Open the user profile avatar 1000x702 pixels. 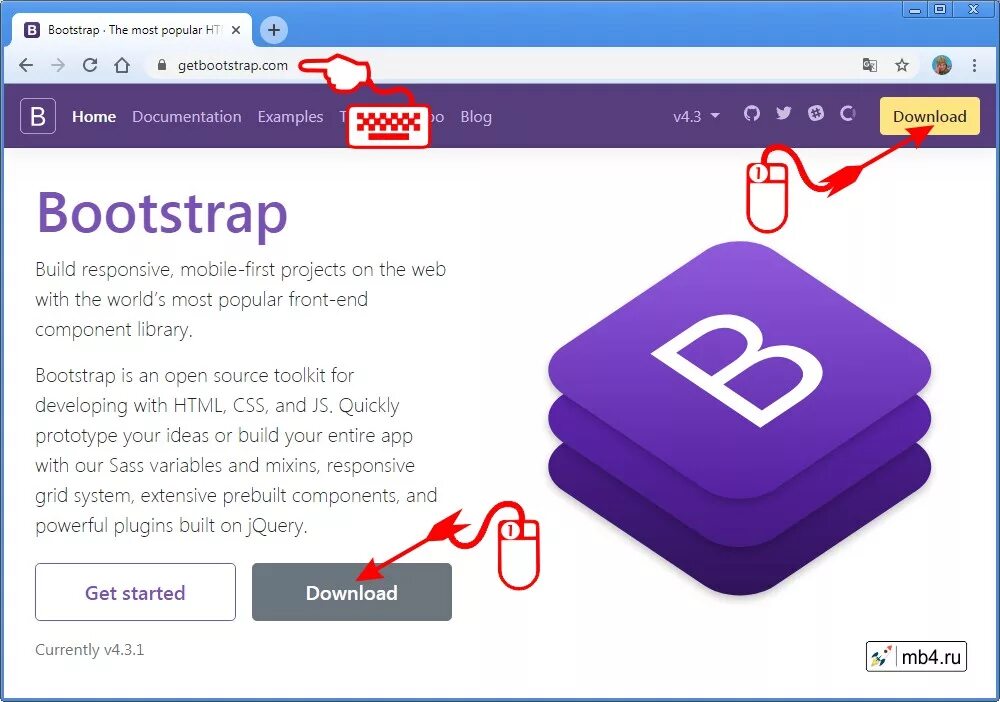(942, 65)
